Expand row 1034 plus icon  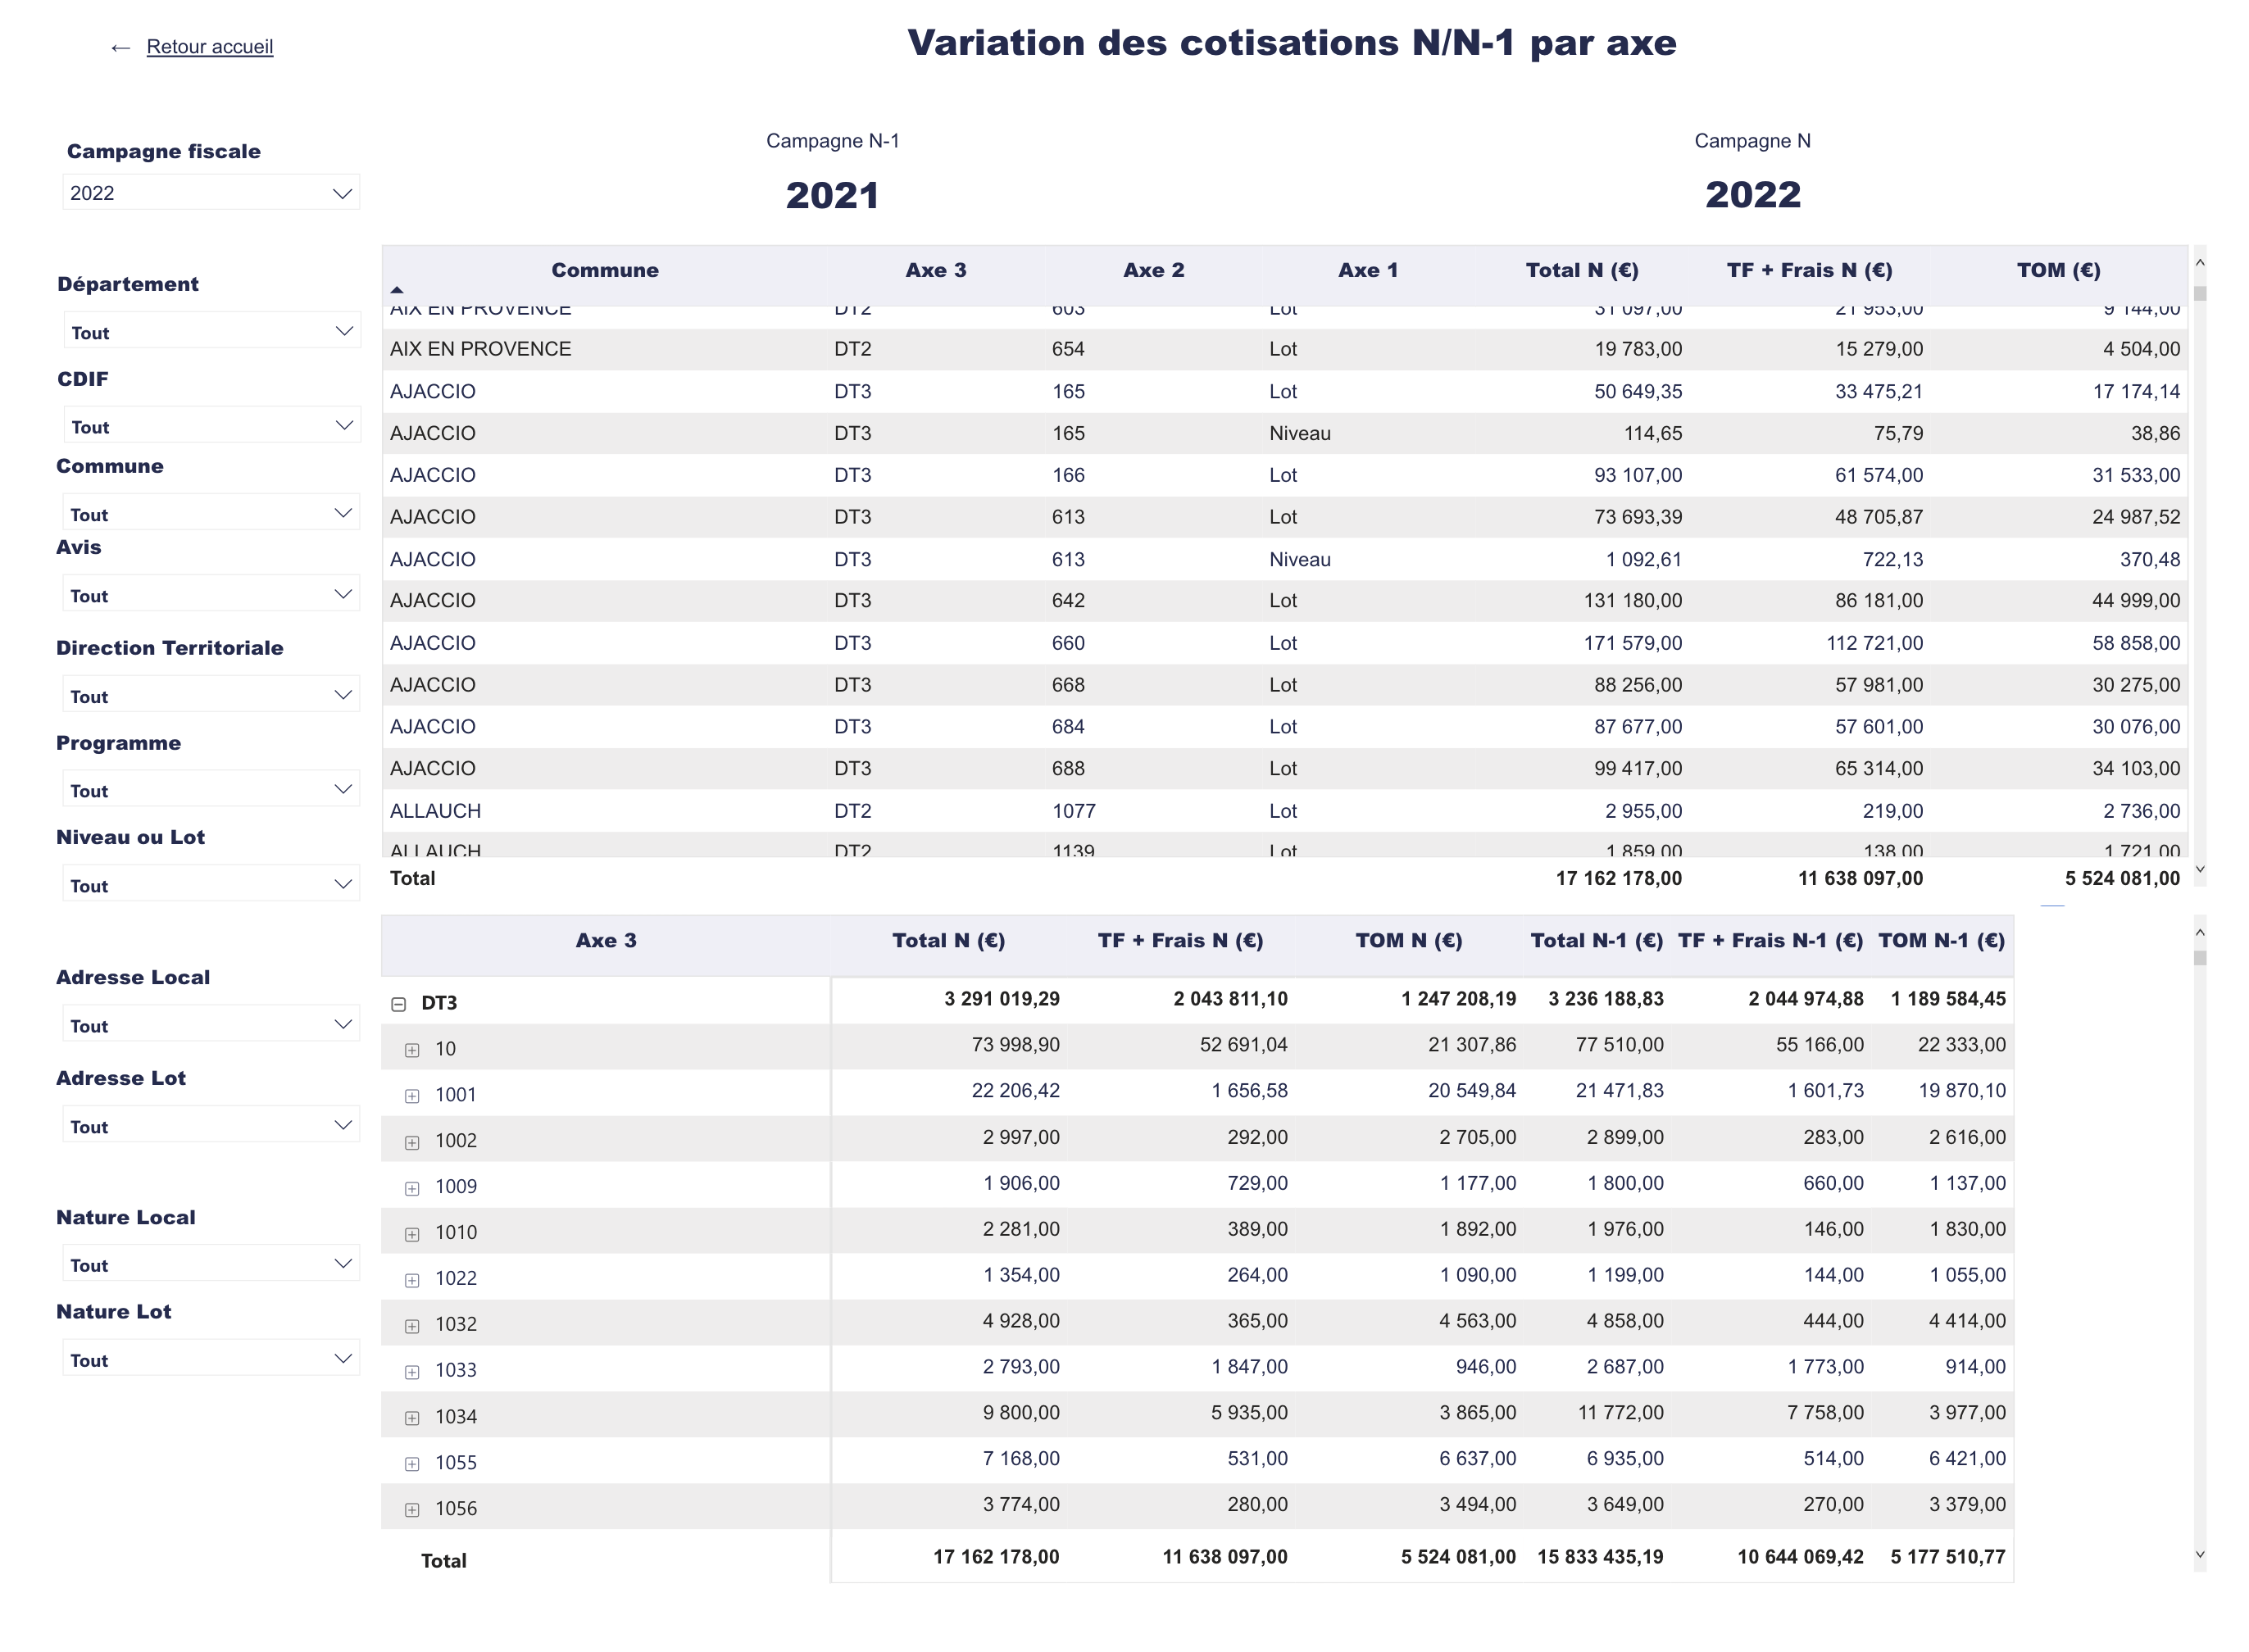[x=412, y=1418]
